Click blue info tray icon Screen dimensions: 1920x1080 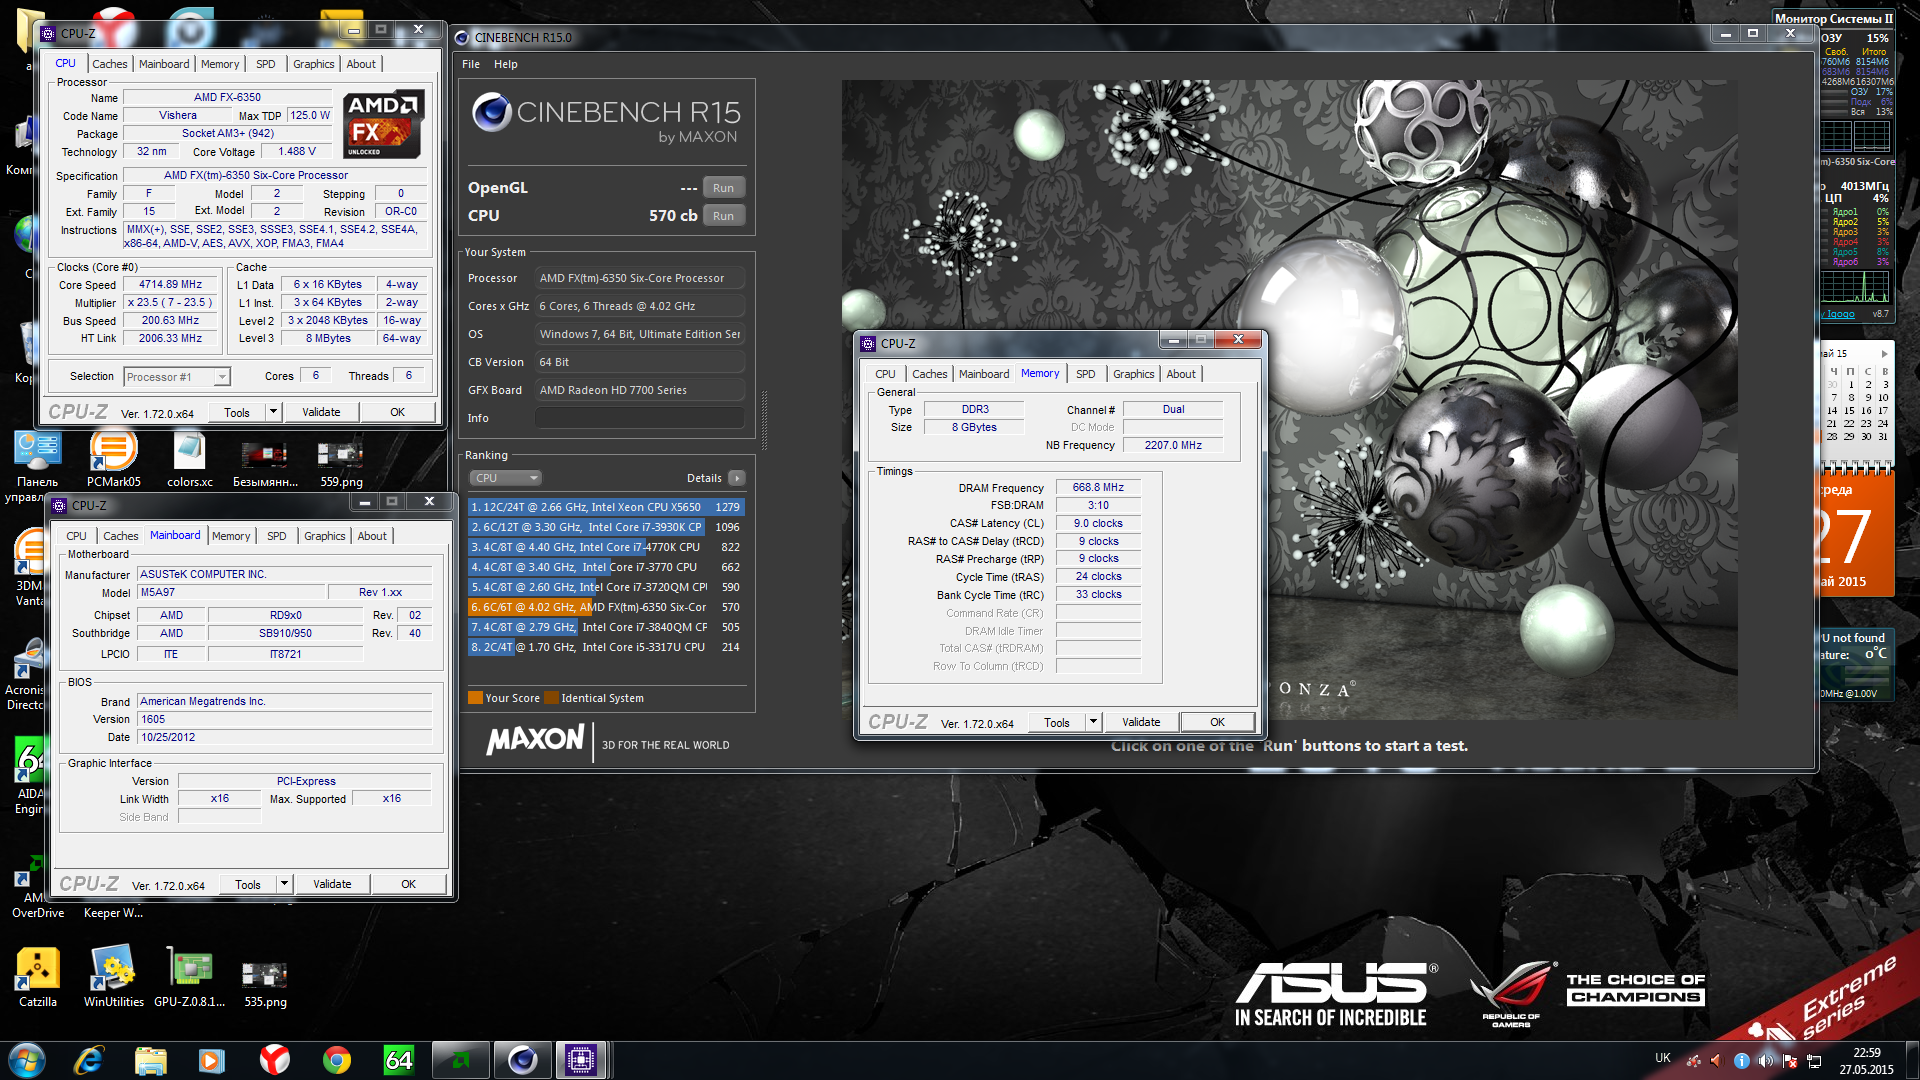1741,1061
